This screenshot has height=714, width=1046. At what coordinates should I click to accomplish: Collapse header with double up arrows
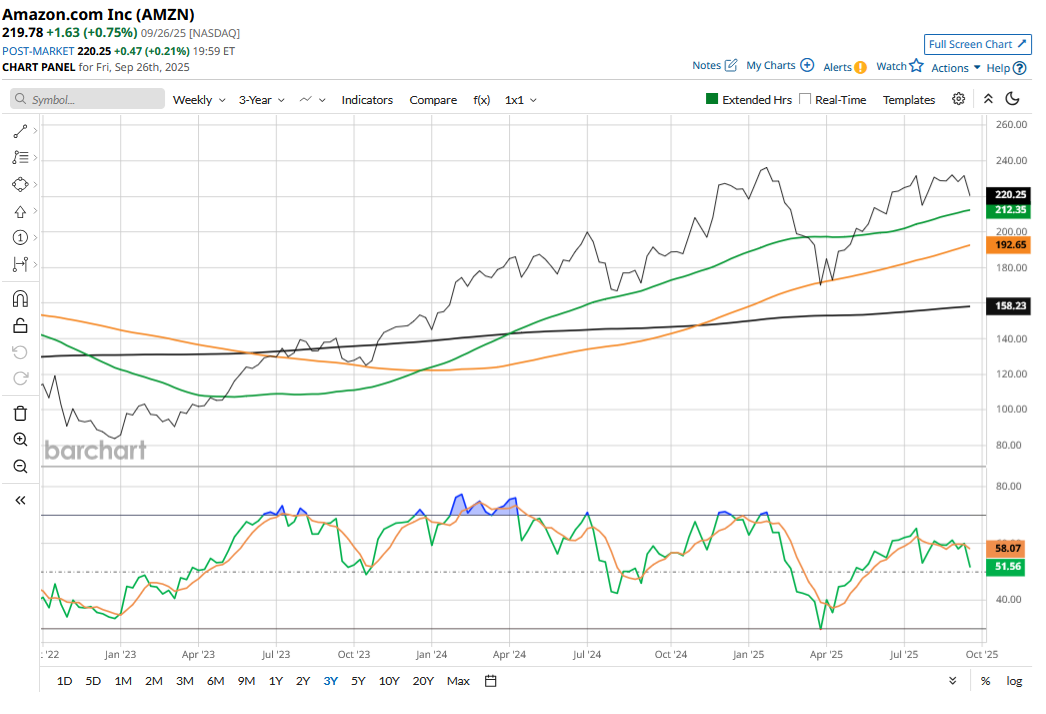point(988,99)
